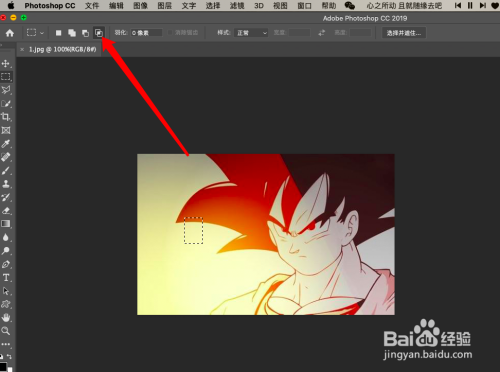Open the Edit Toolbar three-dots button
Viewport: 500px width, 372px height.
[6, 344]
